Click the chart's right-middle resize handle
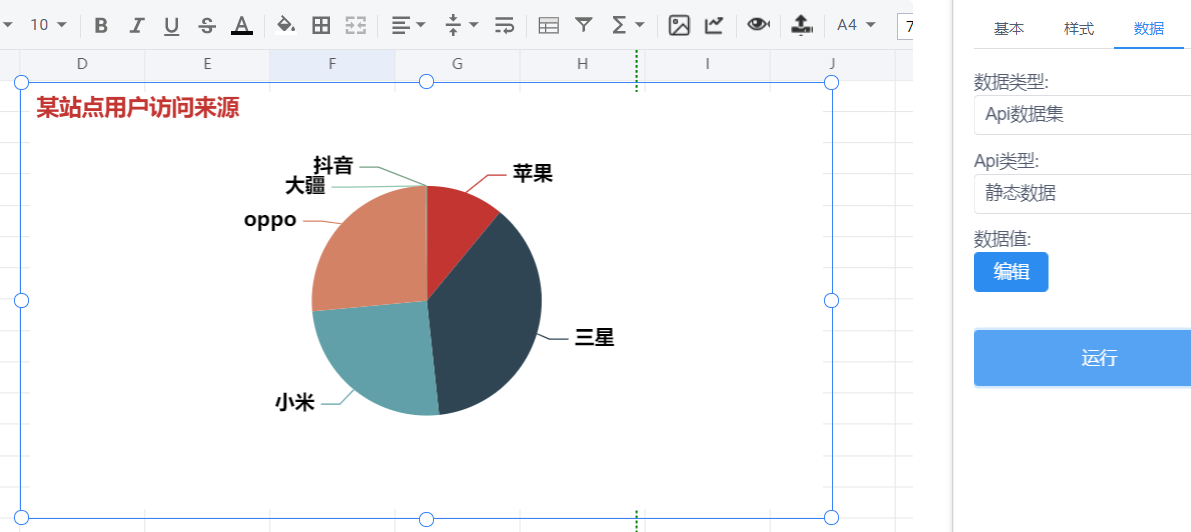1191x532 pixels. pos(831,300)
